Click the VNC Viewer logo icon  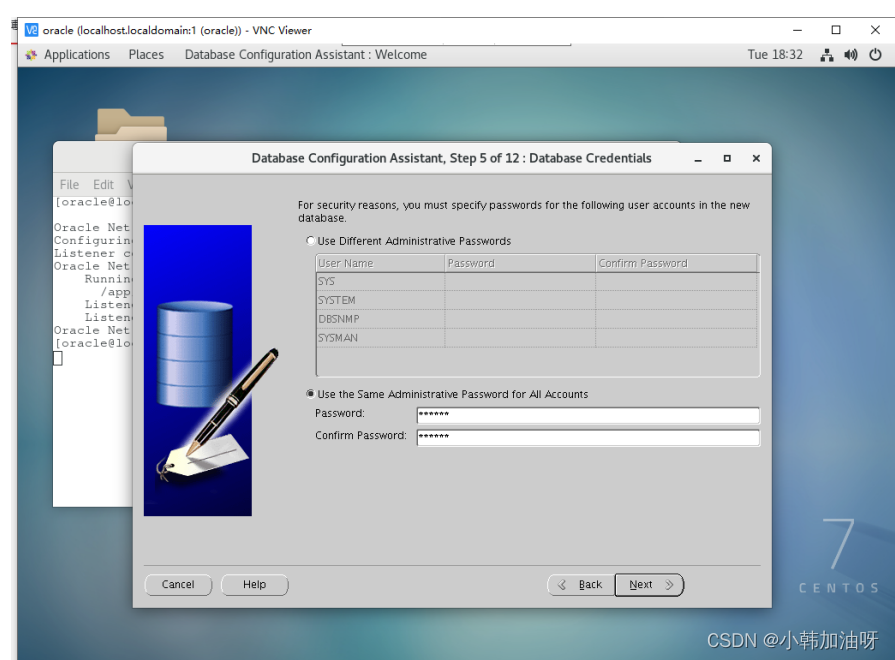tap(31, 30)
